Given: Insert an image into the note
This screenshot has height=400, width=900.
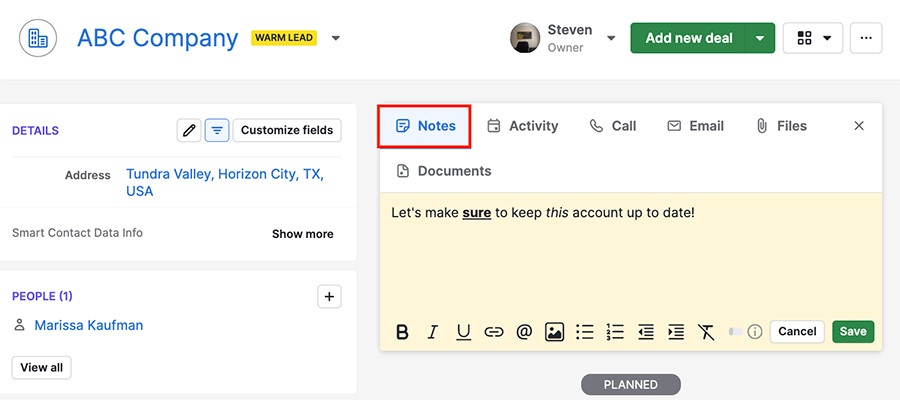Looking at the screenshot, I should point(554,332).
